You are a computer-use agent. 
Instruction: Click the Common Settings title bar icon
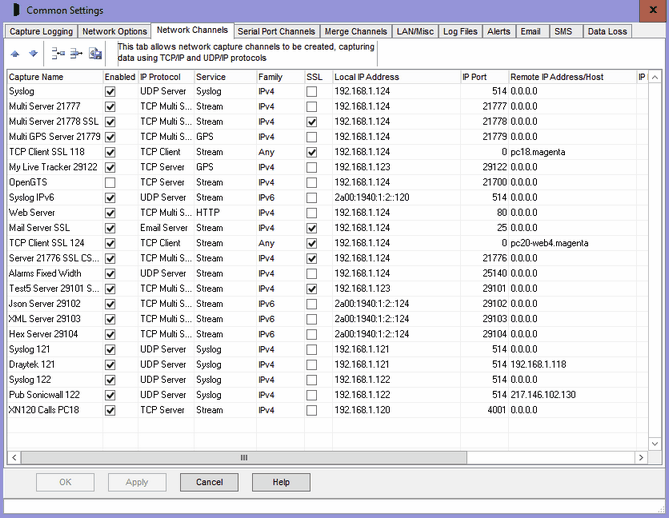click(12, 10)
